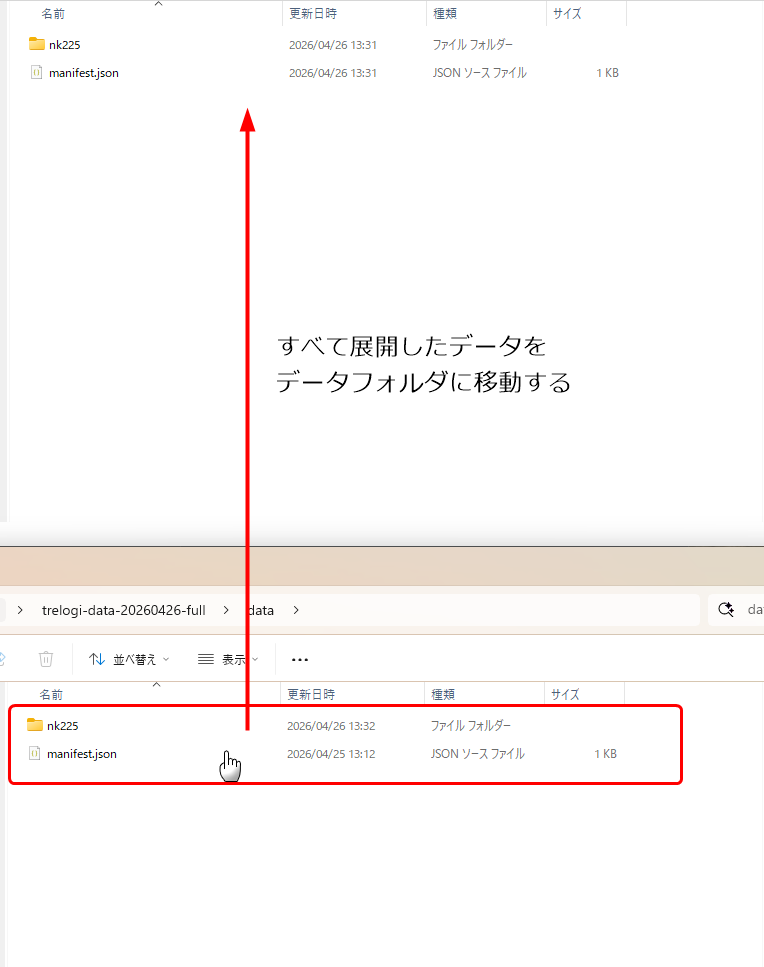The width and height of the screenshot is (764, 967).
Task: Open 並べ替え sort dropdown
Action: (x=129, y=659)
